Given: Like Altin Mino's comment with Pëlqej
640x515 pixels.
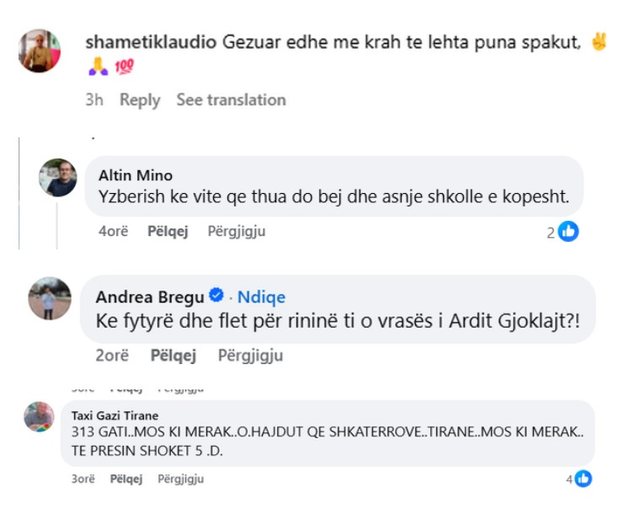Looking at the screenshot, I should [170, 231].
